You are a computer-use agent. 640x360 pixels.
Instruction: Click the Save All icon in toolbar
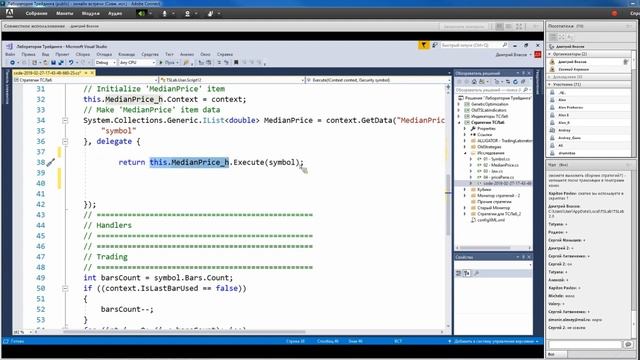click(x=61, y=62)
